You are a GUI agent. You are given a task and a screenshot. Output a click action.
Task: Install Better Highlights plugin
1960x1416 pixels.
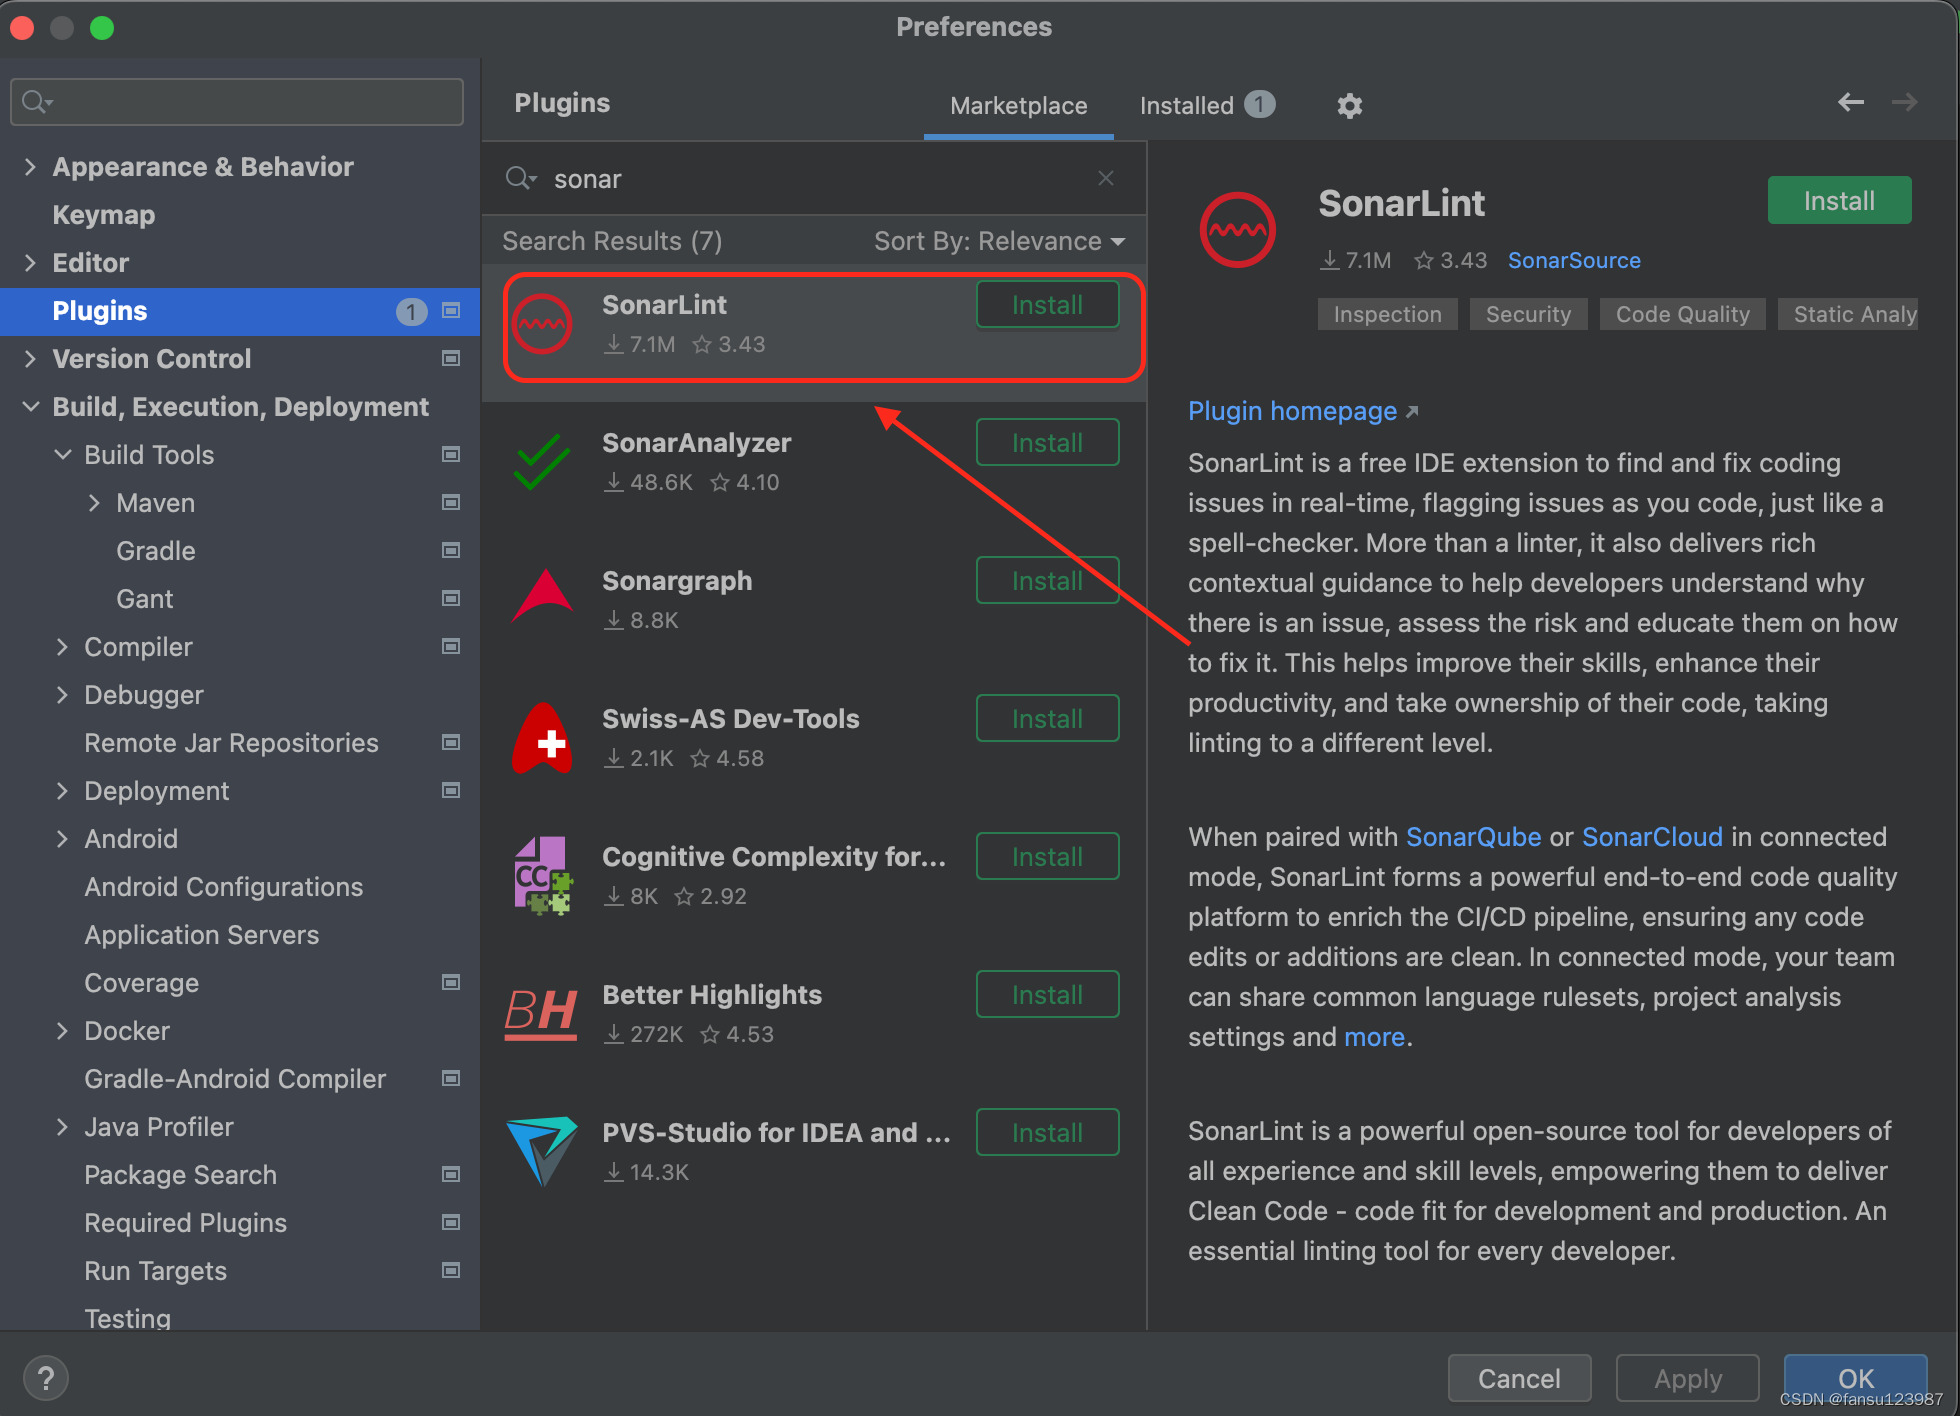point(1047,995)
